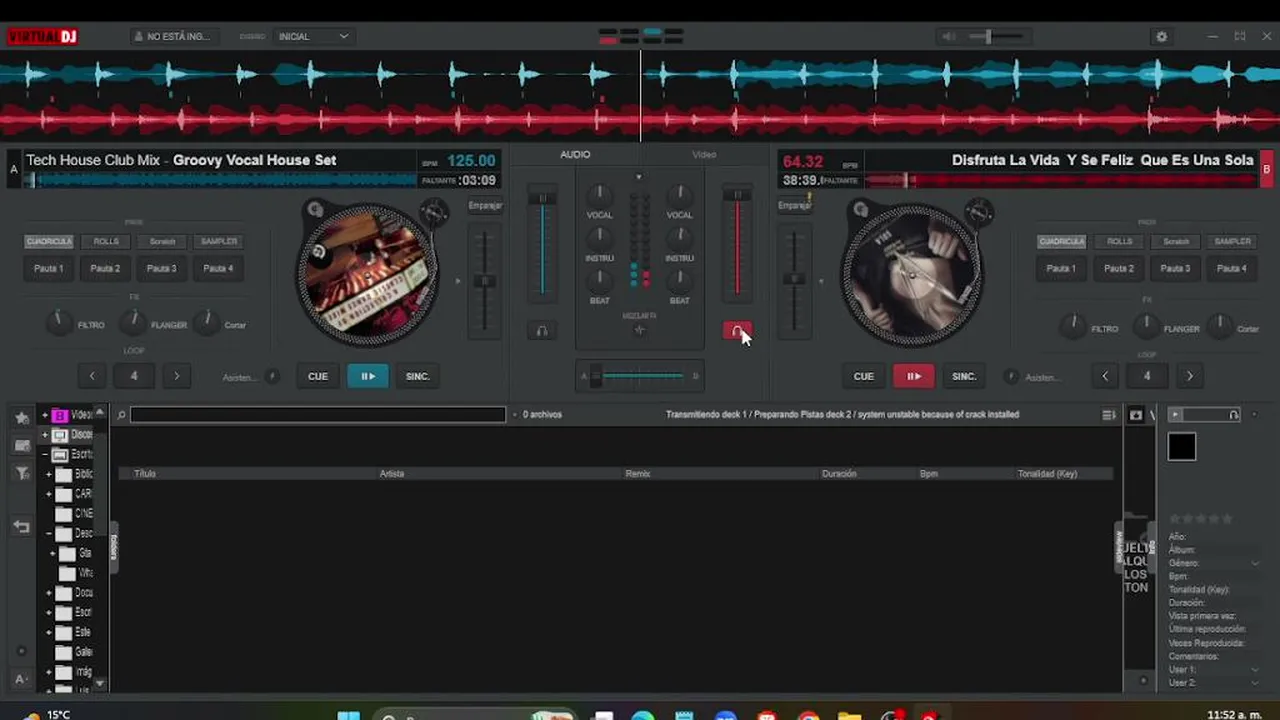Trigger Pauta 1 on the left deck

coord(49,268)
